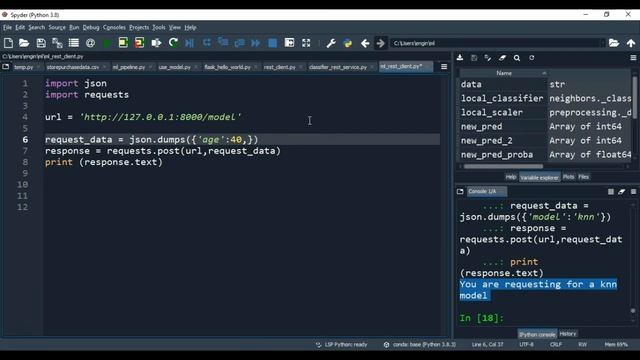Image resolution: width=640 pixels, height=360 pixels.
Task: Create a new file with toolbar icon
Action: coord(8,43)
